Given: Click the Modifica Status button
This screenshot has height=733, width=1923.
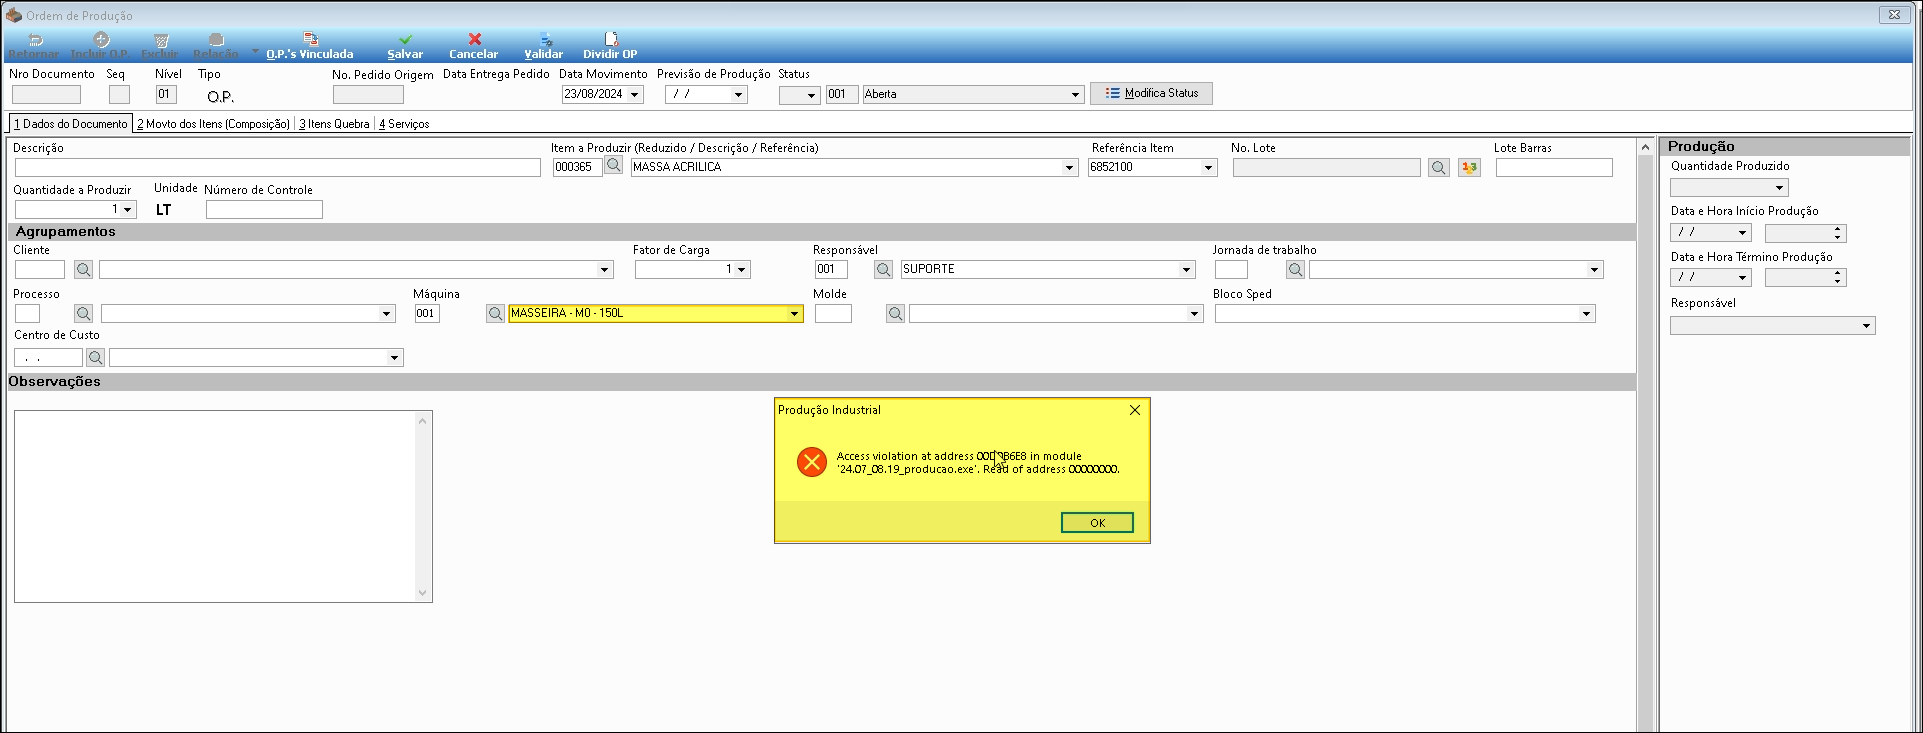Looking at the screenshot, I should 1151,93.
